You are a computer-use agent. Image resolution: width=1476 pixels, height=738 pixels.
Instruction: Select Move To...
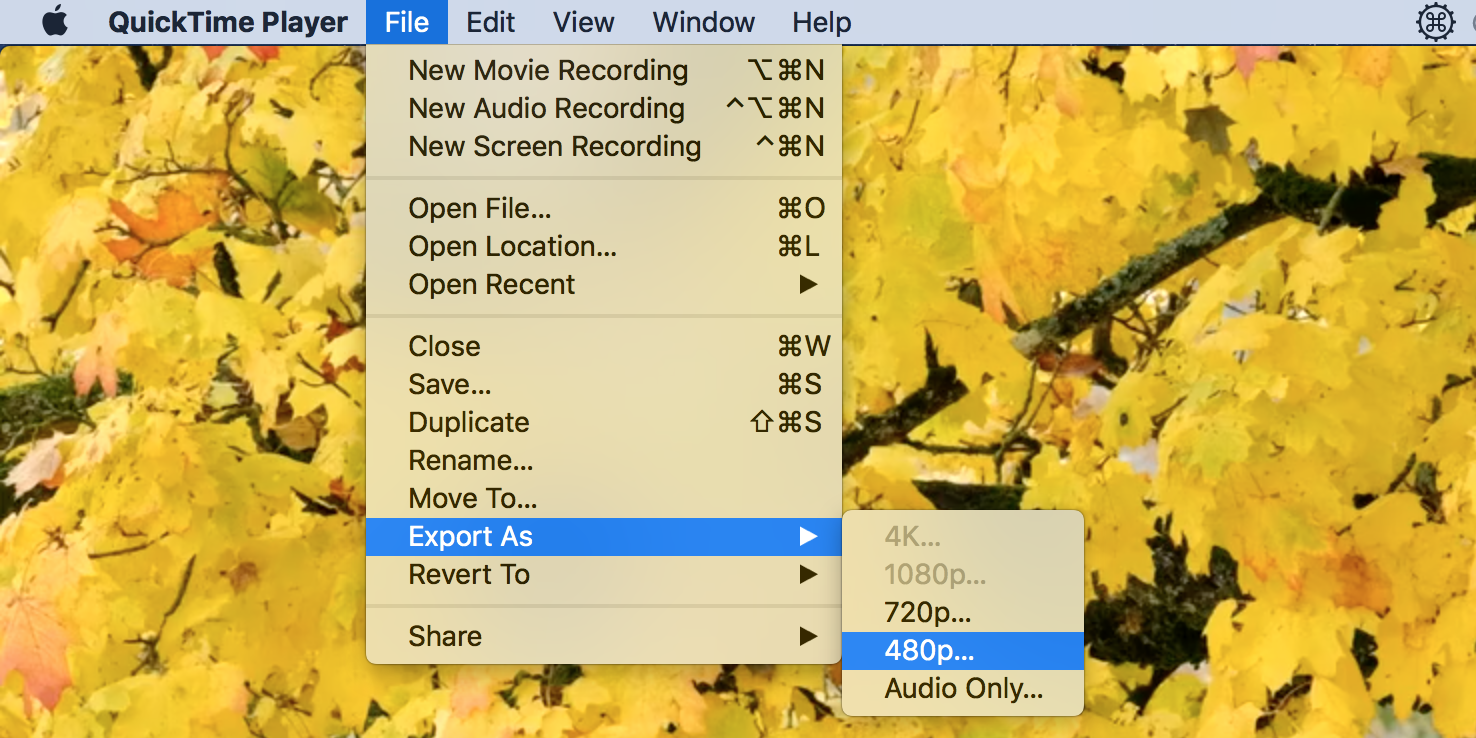(x=472, y=498)
